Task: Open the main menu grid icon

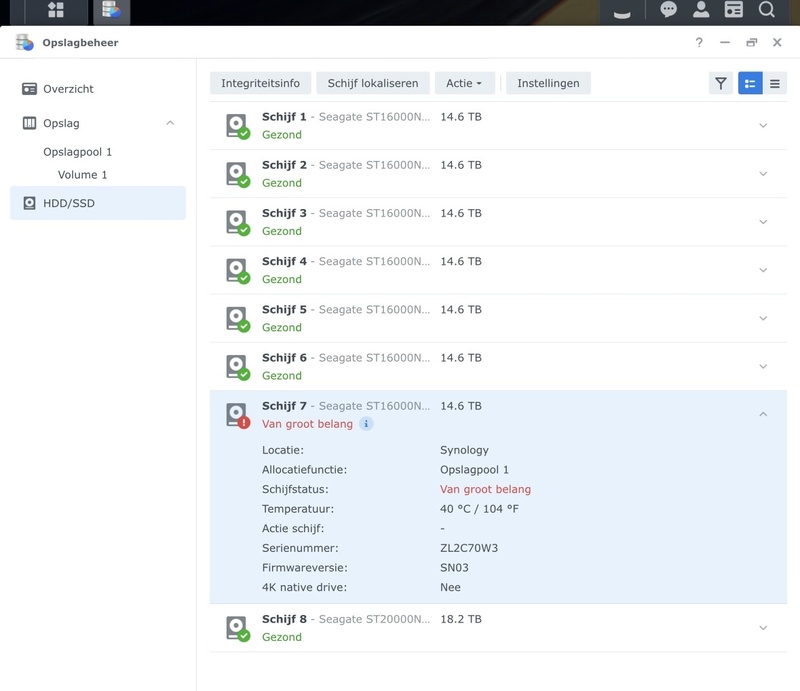Action: pos(56,9)
